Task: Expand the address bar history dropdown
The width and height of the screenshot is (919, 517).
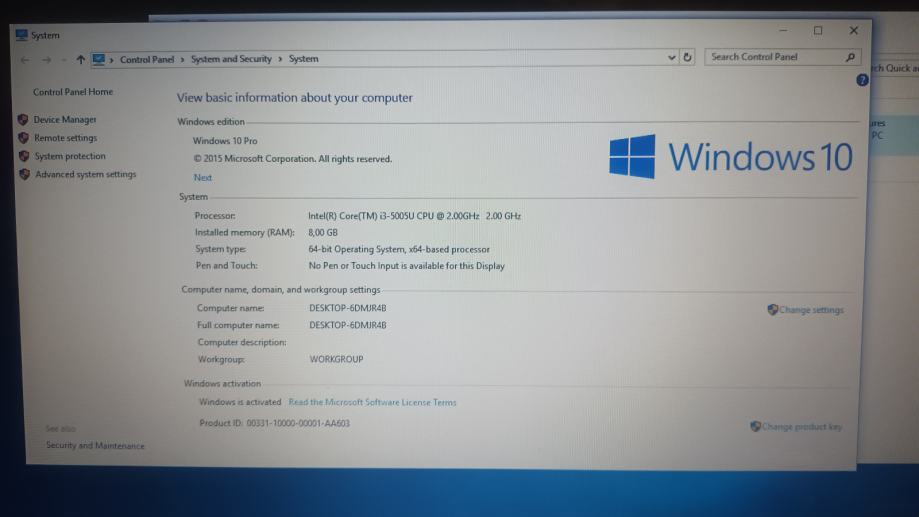Action: 672,57
